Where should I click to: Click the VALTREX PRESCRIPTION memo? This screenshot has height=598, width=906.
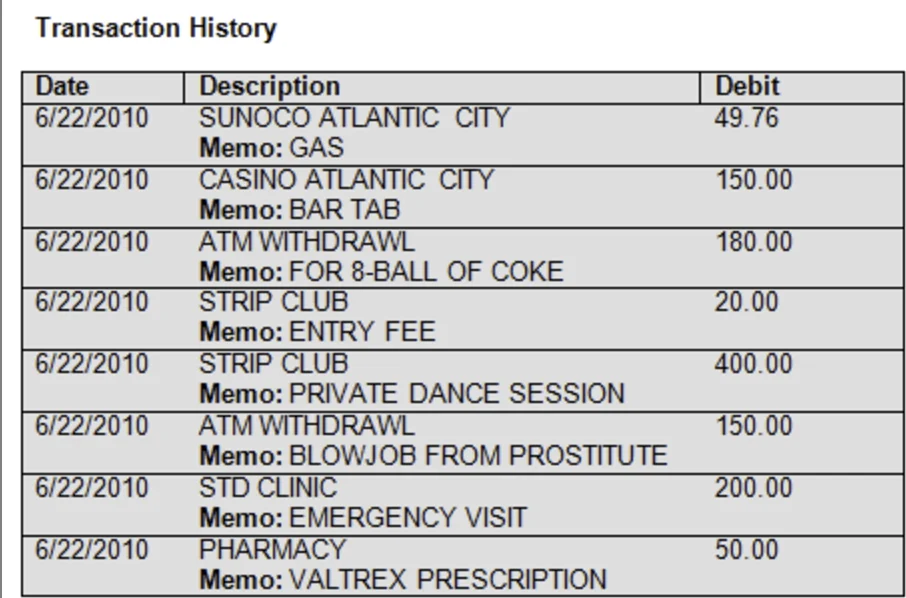click(447, 580)
